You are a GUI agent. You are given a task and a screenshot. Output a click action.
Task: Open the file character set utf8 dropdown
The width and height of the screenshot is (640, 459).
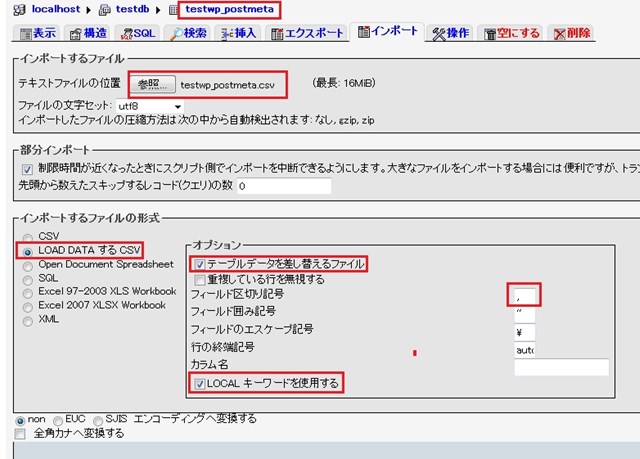point(150,105)
